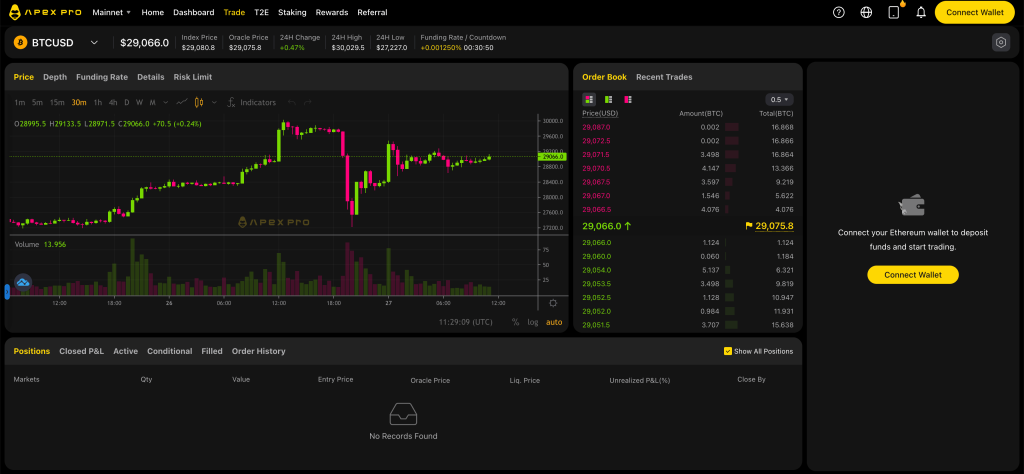This screenshot has width=1024, height=474.
Task: Open the 0.5 price grouping dropdown
Action: (780, 100)
